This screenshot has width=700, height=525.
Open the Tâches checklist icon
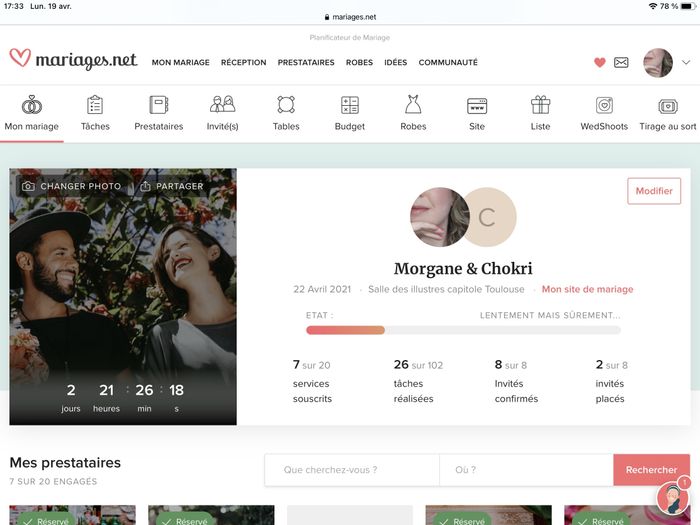95,105
